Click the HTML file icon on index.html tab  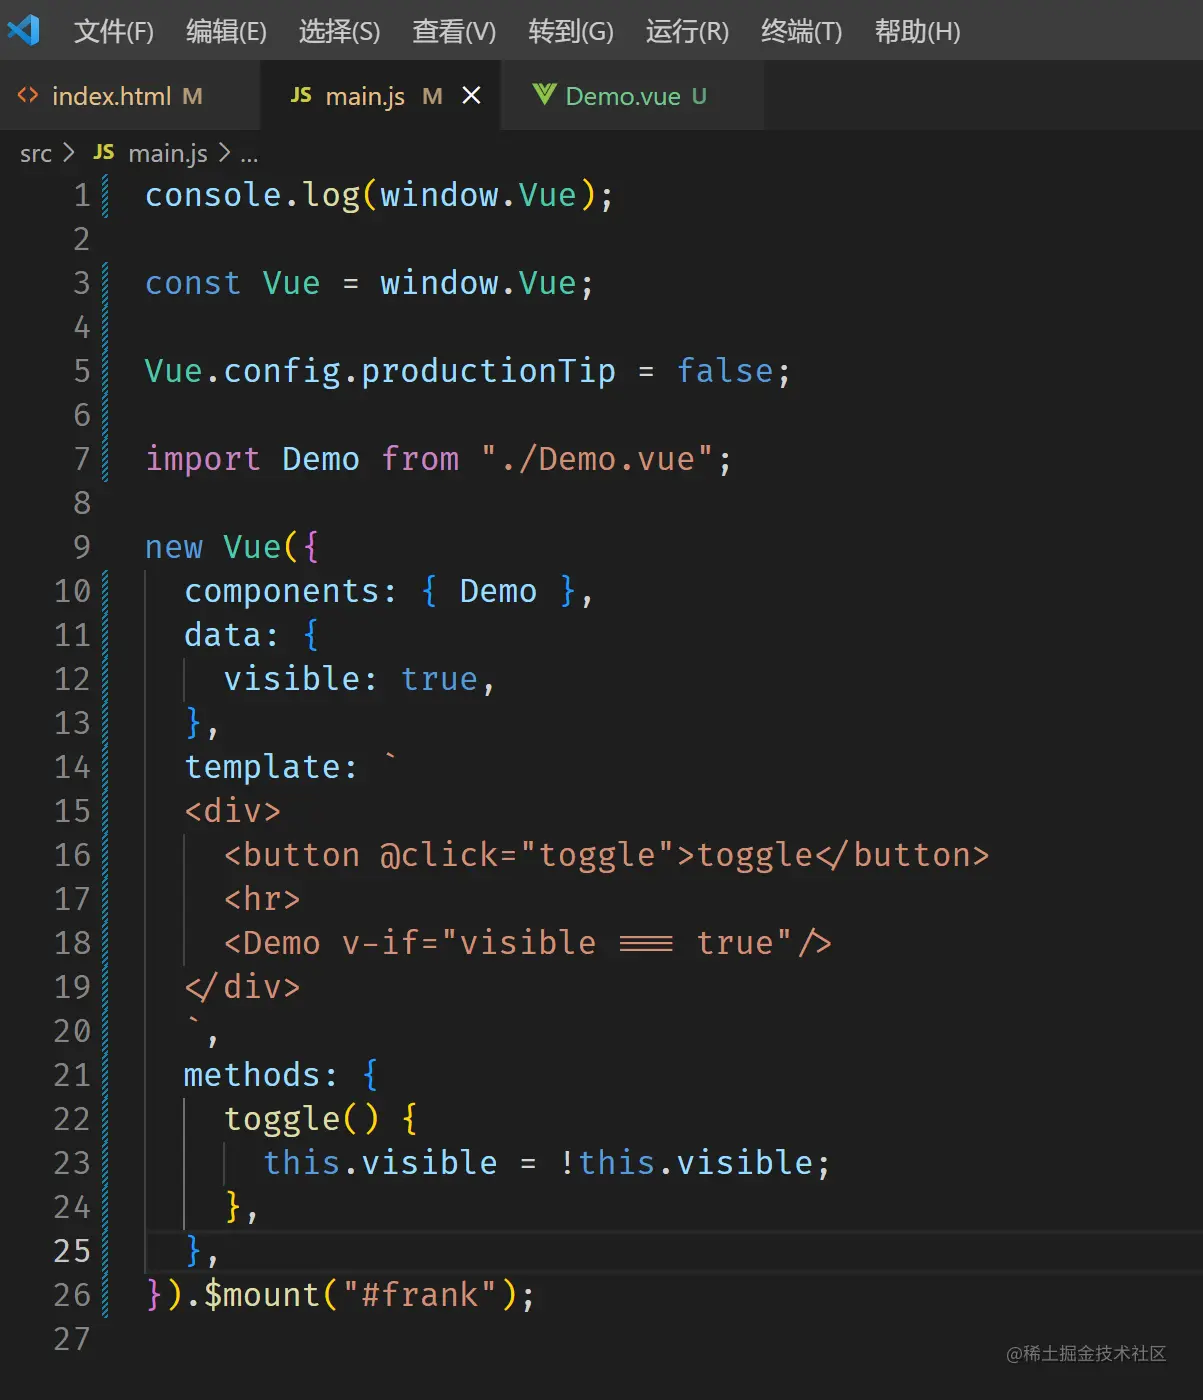(x=28, y=95)
